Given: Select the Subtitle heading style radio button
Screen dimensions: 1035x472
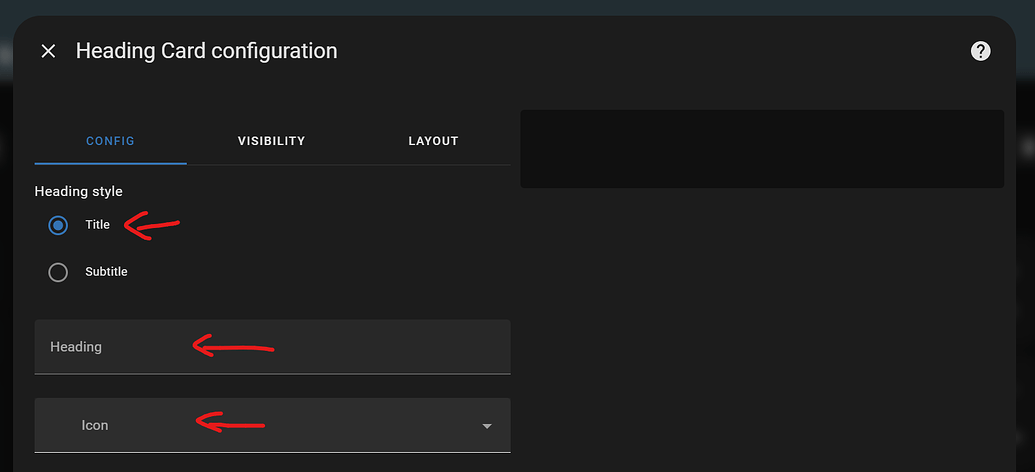Looking at the screenshot, I should click(x=58, y=272).
